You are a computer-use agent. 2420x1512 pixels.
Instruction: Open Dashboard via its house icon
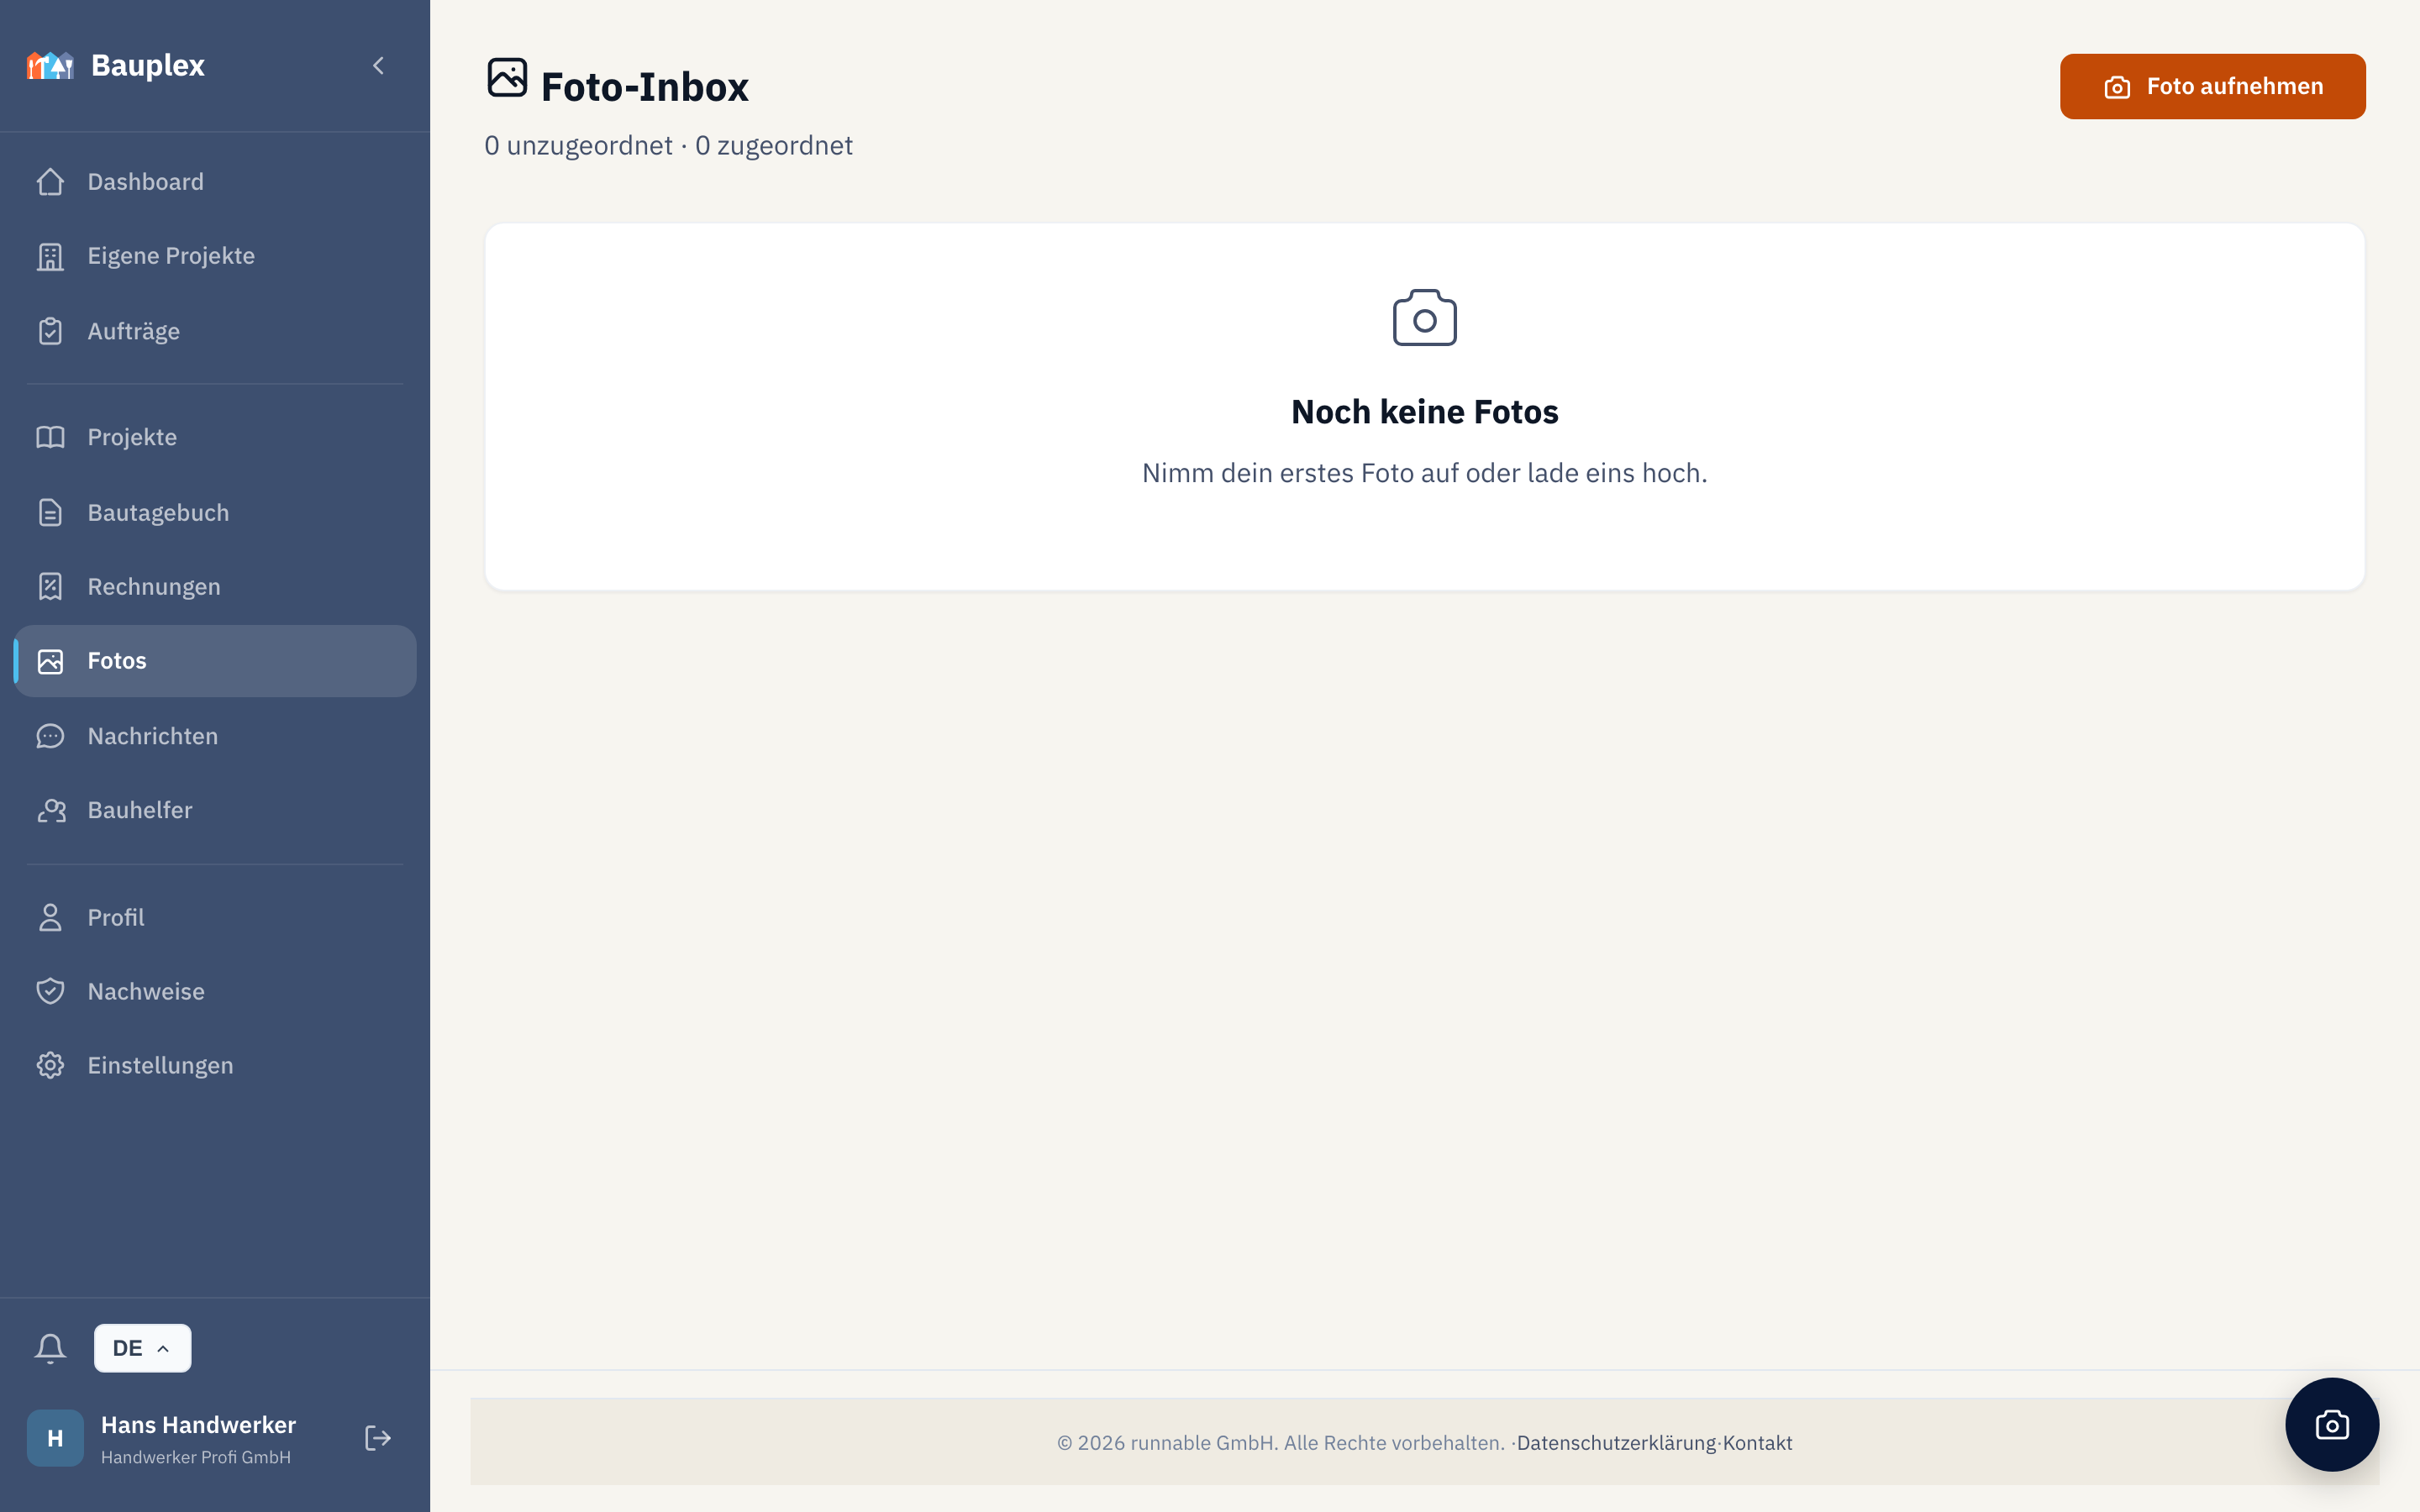(50, 182)
